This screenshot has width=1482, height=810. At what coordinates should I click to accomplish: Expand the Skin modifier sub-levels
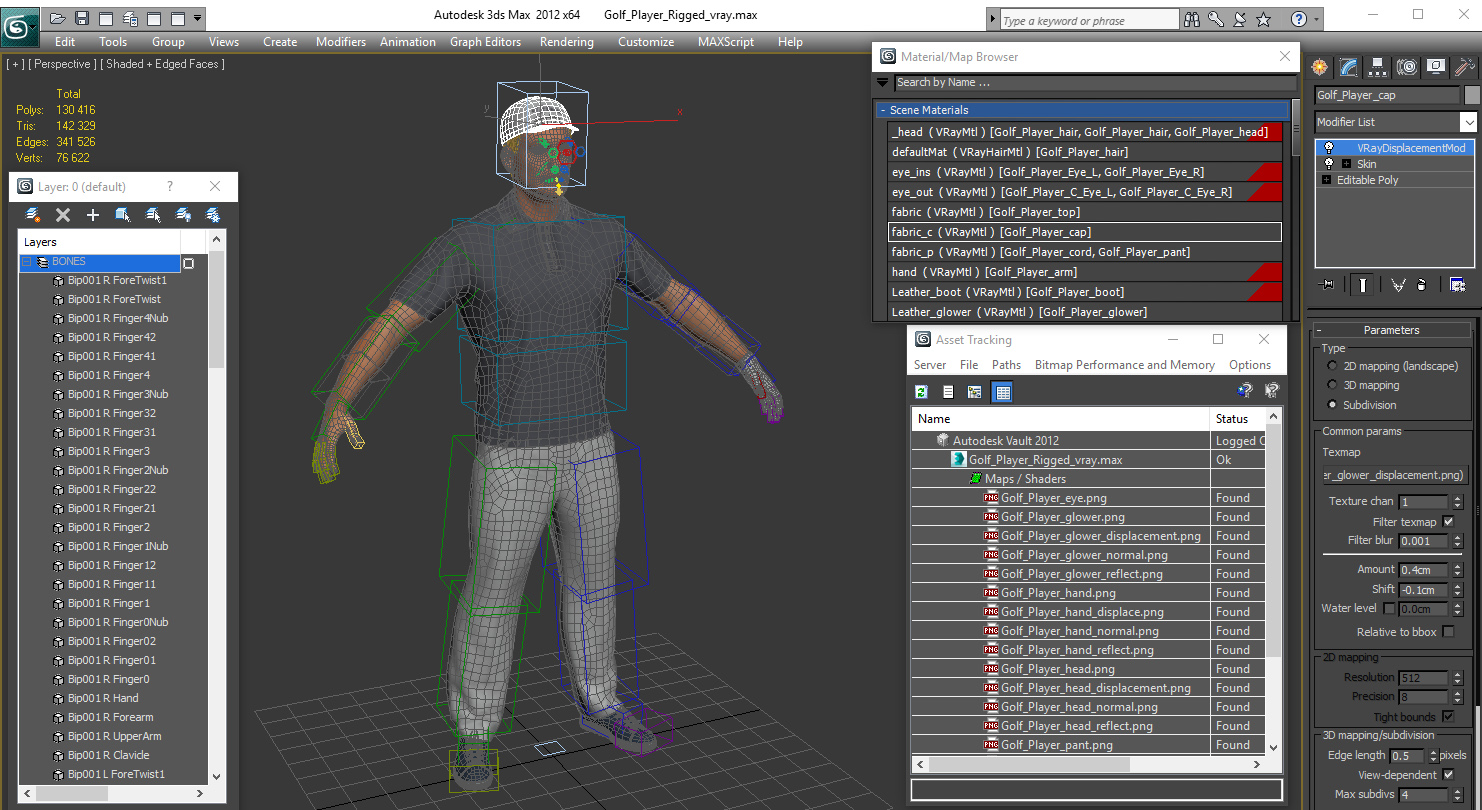pyautogui.click(x=1347, y=164)
